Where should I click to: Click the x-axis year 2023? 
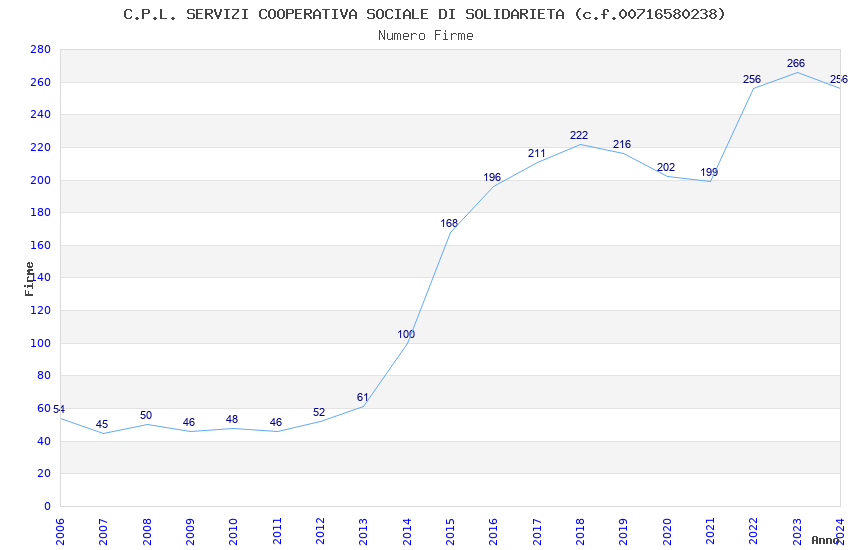pyautogui.click(x=797, y=531)
